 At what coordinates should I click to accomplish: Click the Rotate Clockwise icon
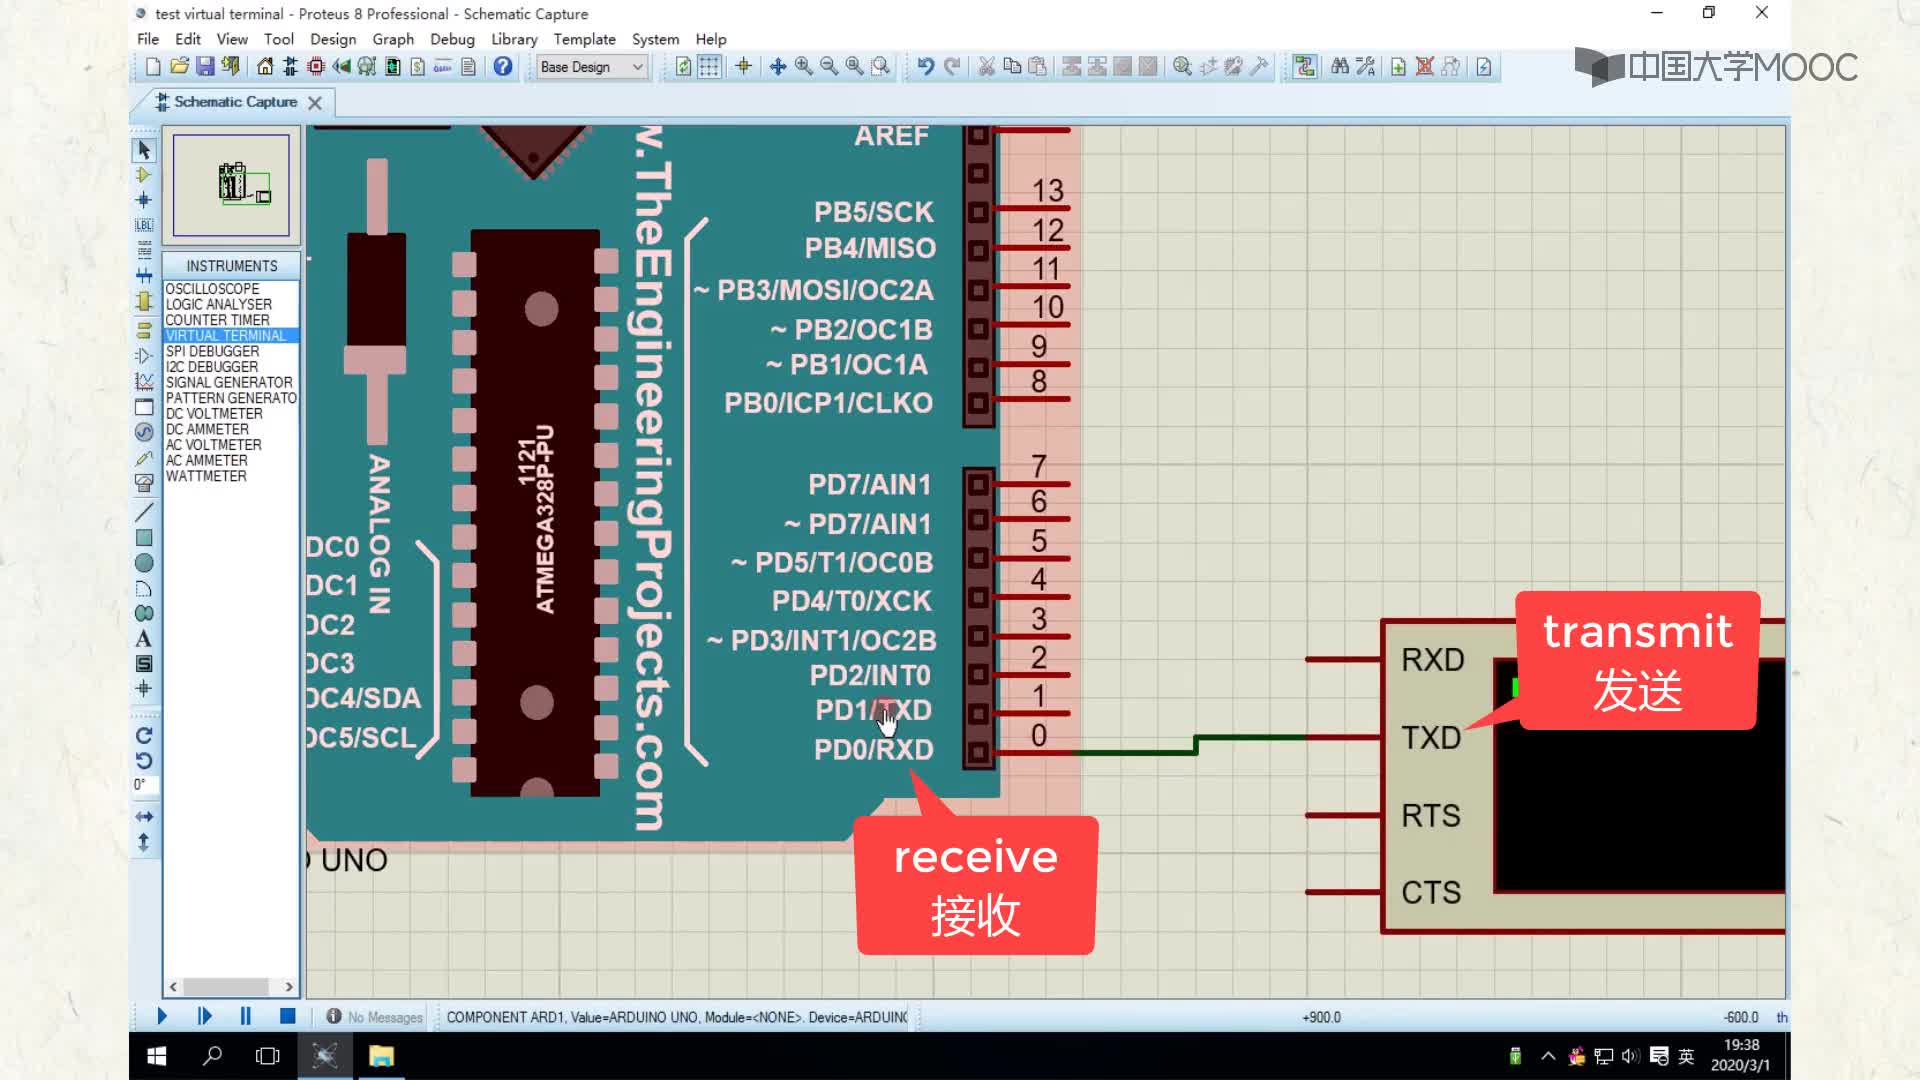pos(144,736)
